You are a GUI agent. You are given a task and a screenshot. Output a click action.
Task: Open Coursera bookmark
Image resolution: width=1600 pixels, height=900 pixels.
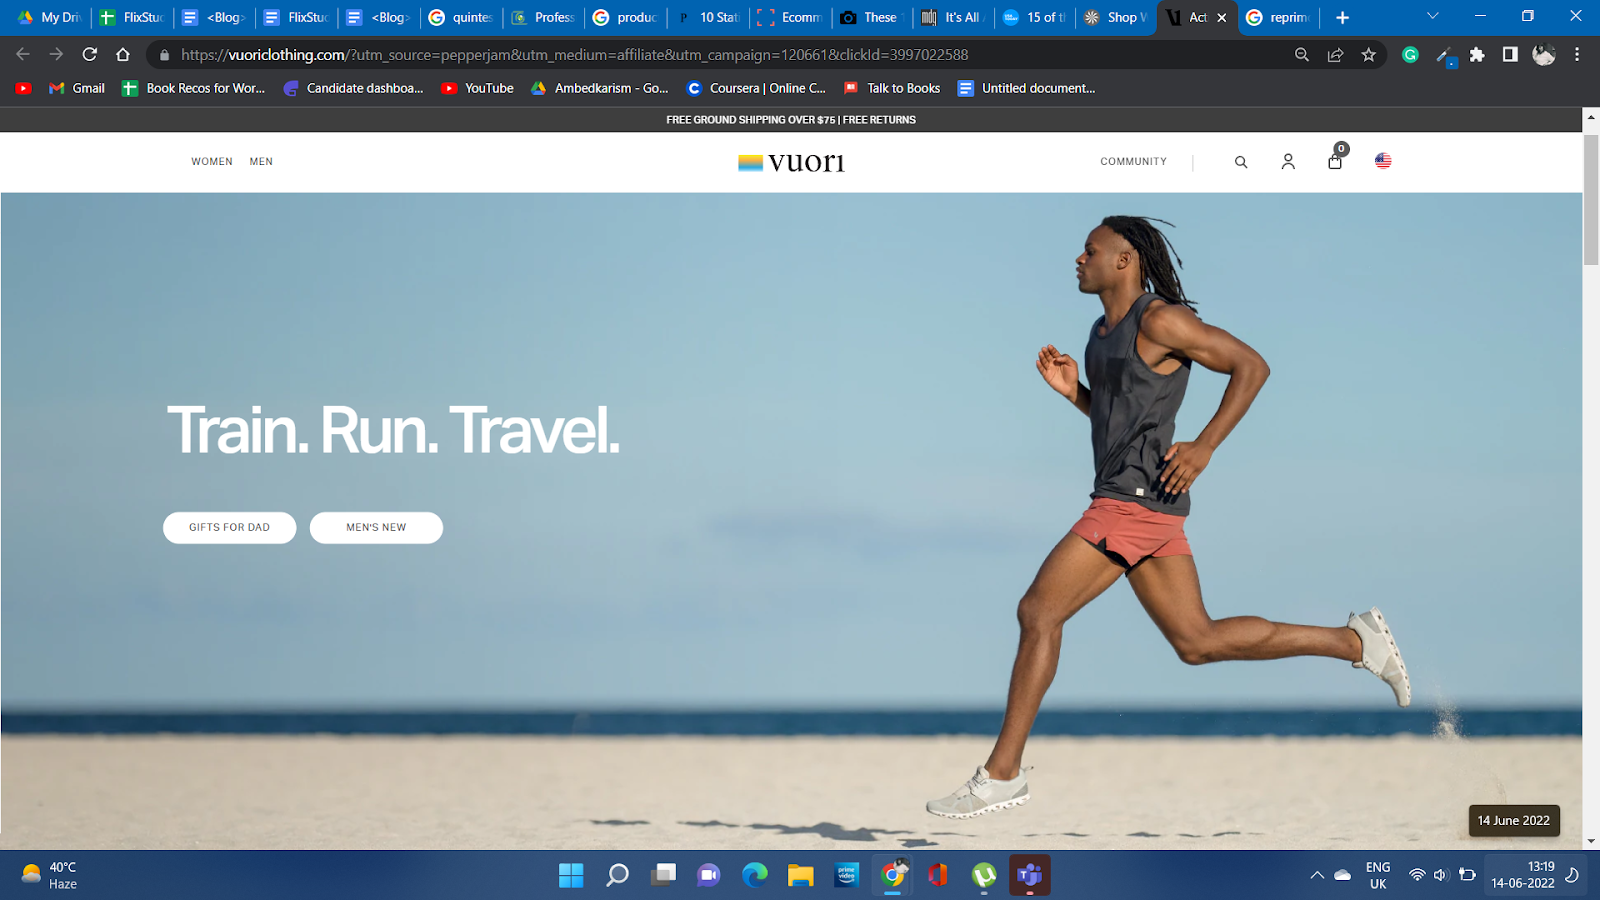[756, 88]
